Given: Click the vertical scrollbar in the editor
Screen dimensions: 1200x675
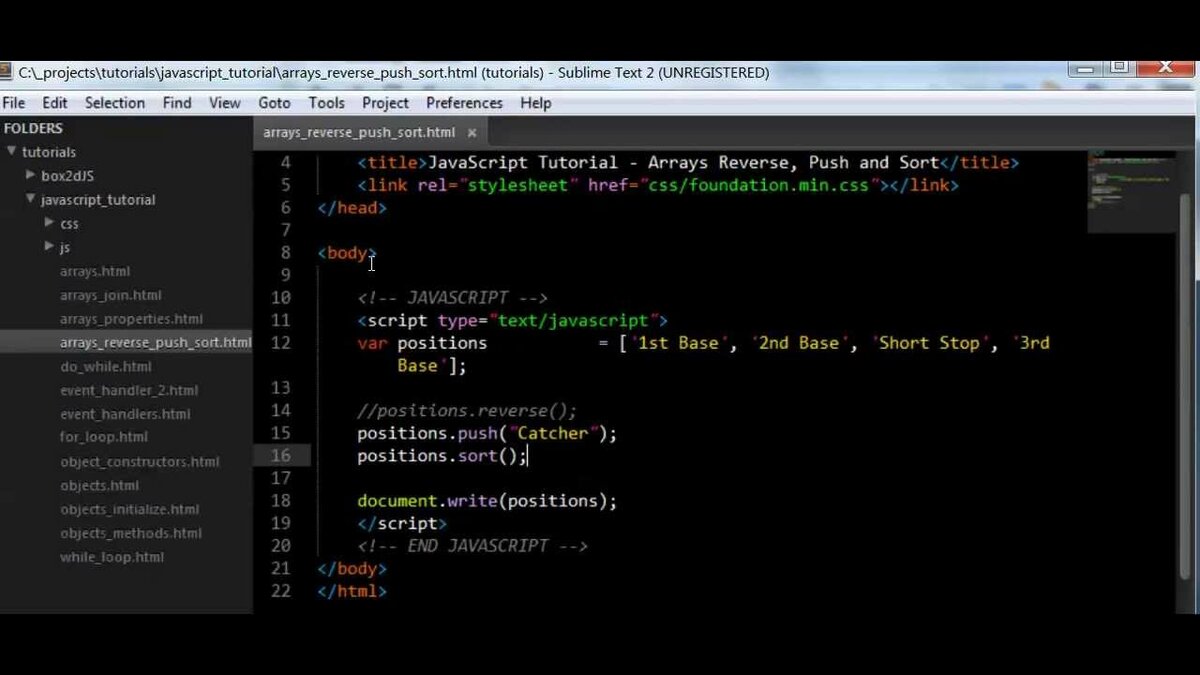Looking at the screenshot, I should [x=1186, y=380].
